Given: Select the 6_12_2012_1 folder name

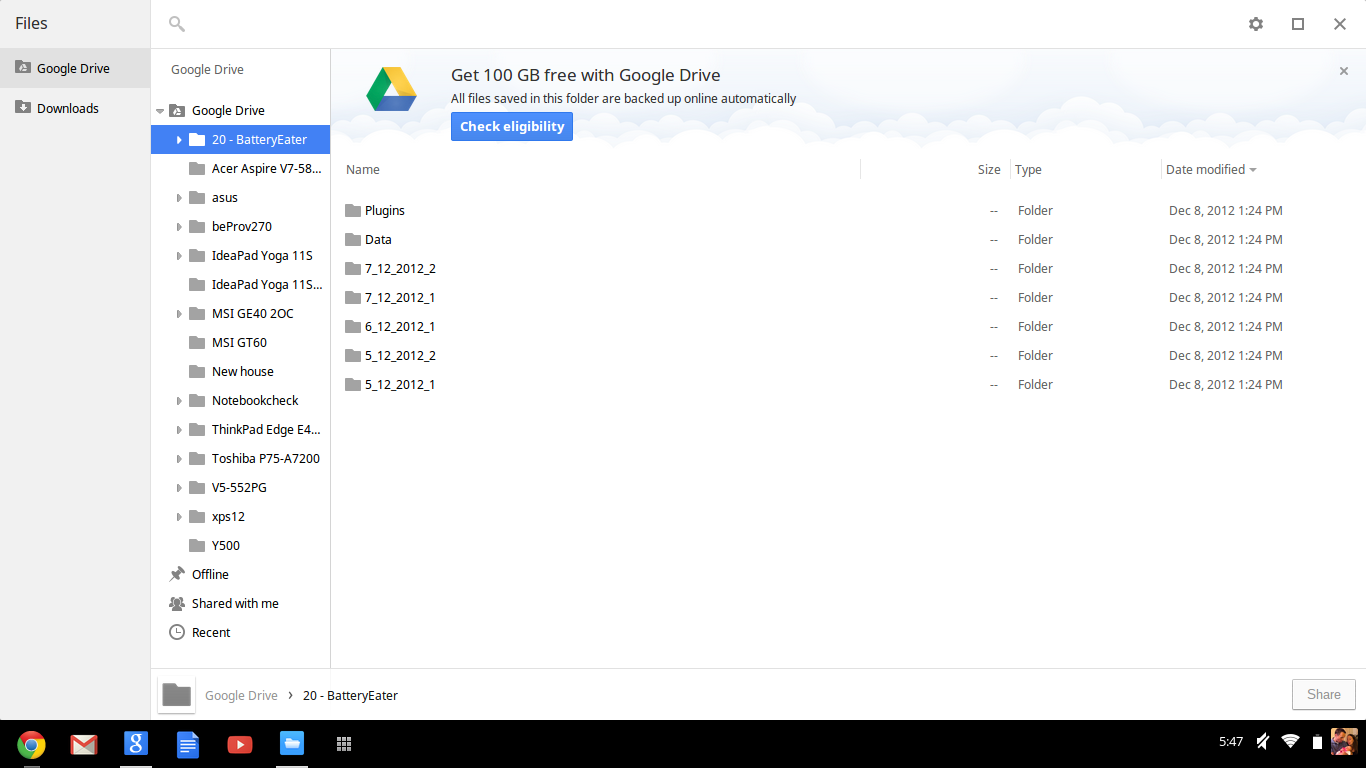Looking at the screenshot, I should coord(400,326).
